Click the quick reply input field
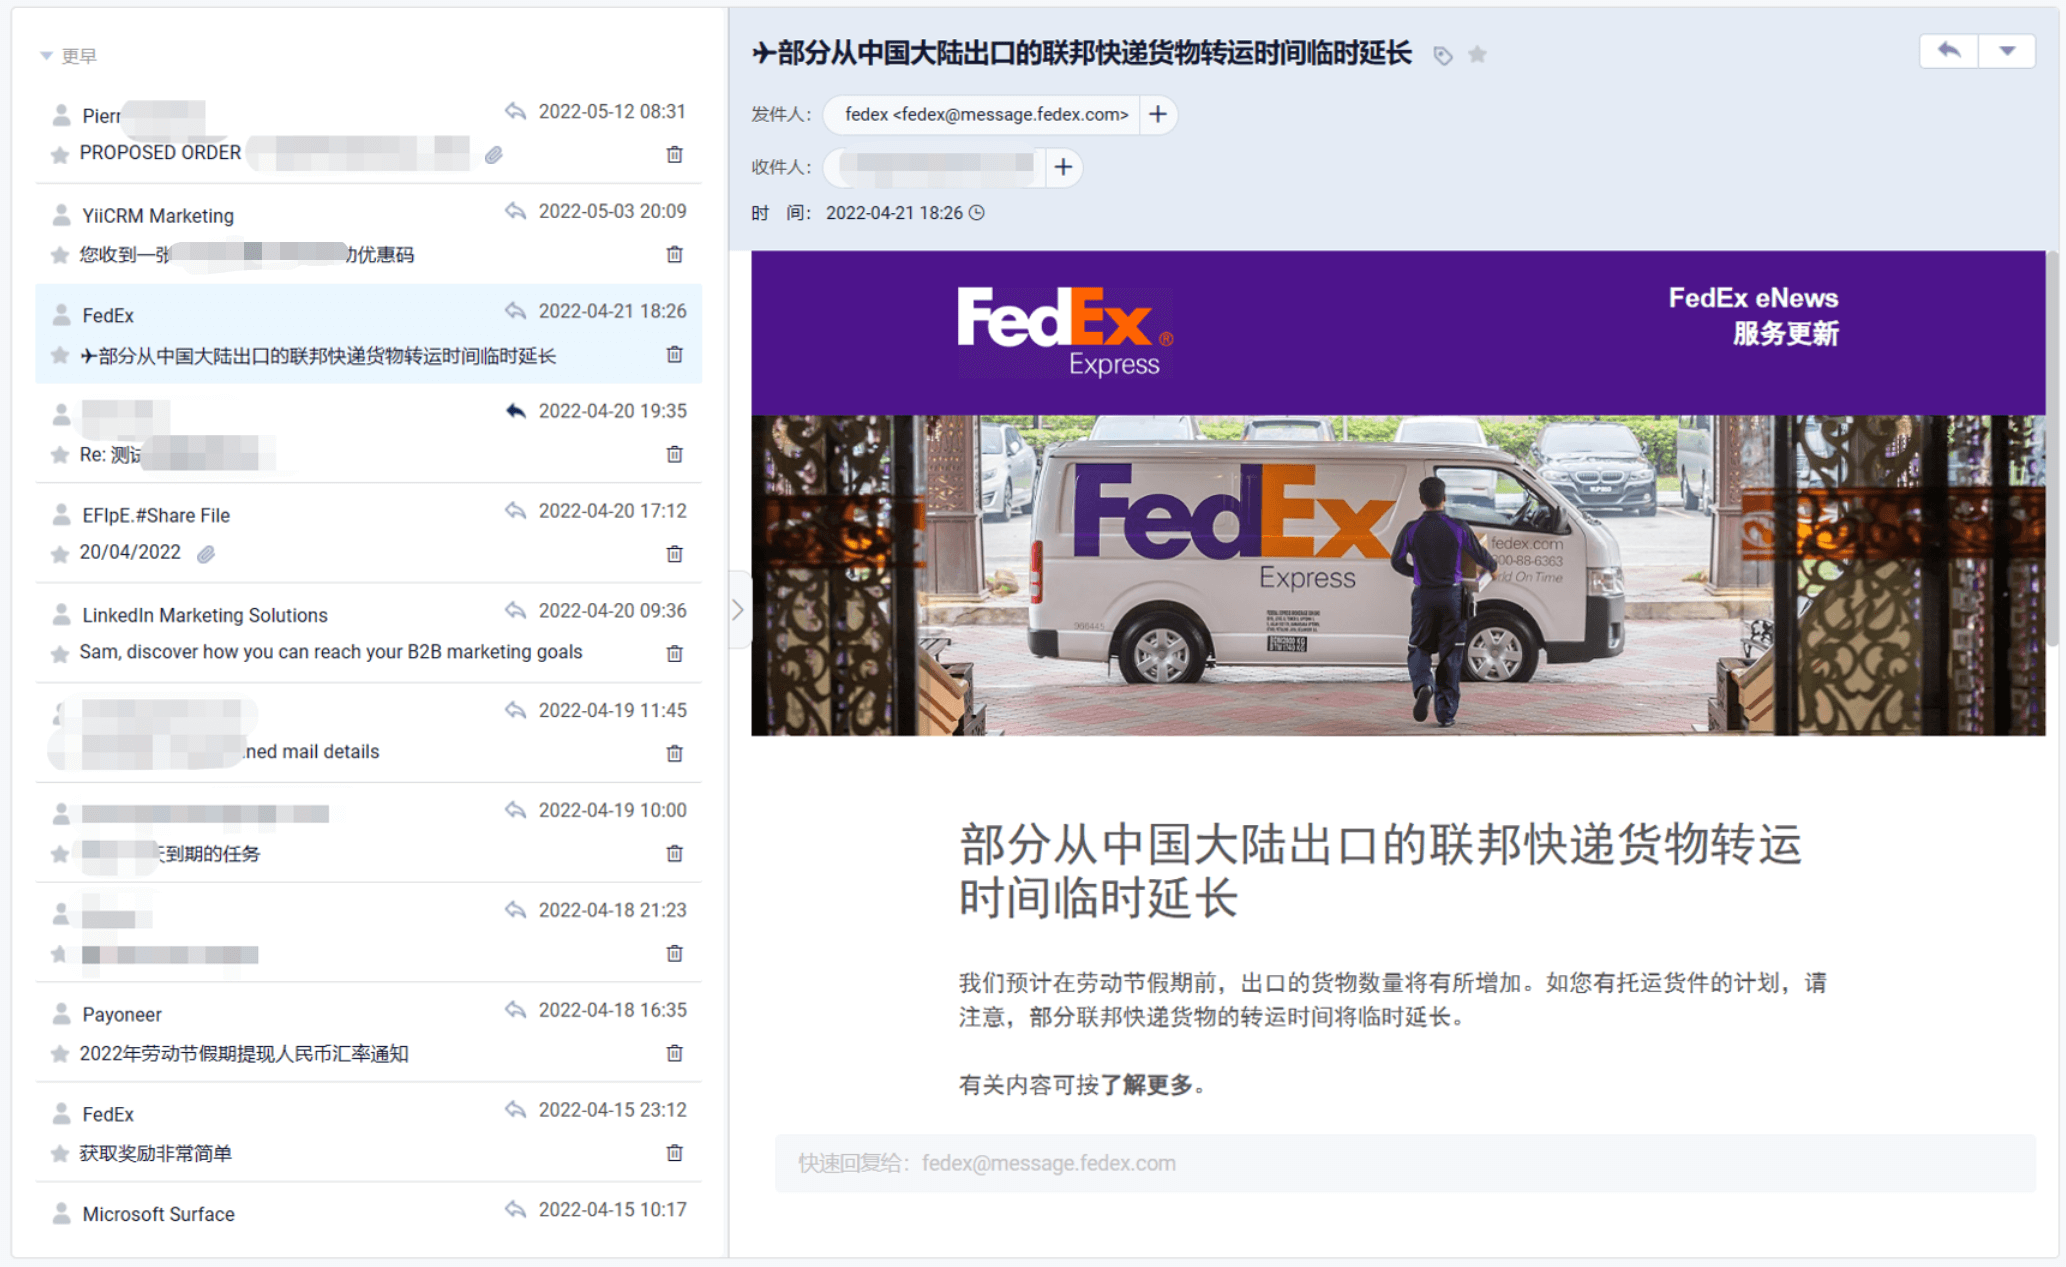The width and height of the screenshot is (2066, 1267). [x=1405, y=1163]
